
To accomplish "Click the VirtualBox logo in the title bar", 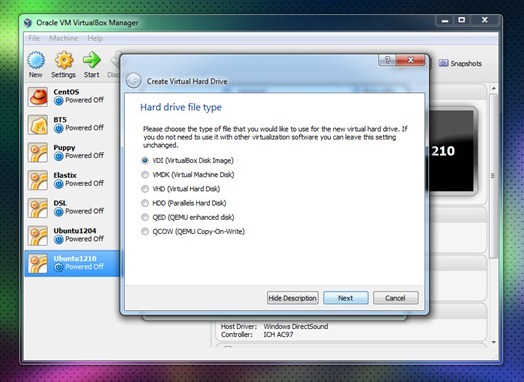I will 28,23.
